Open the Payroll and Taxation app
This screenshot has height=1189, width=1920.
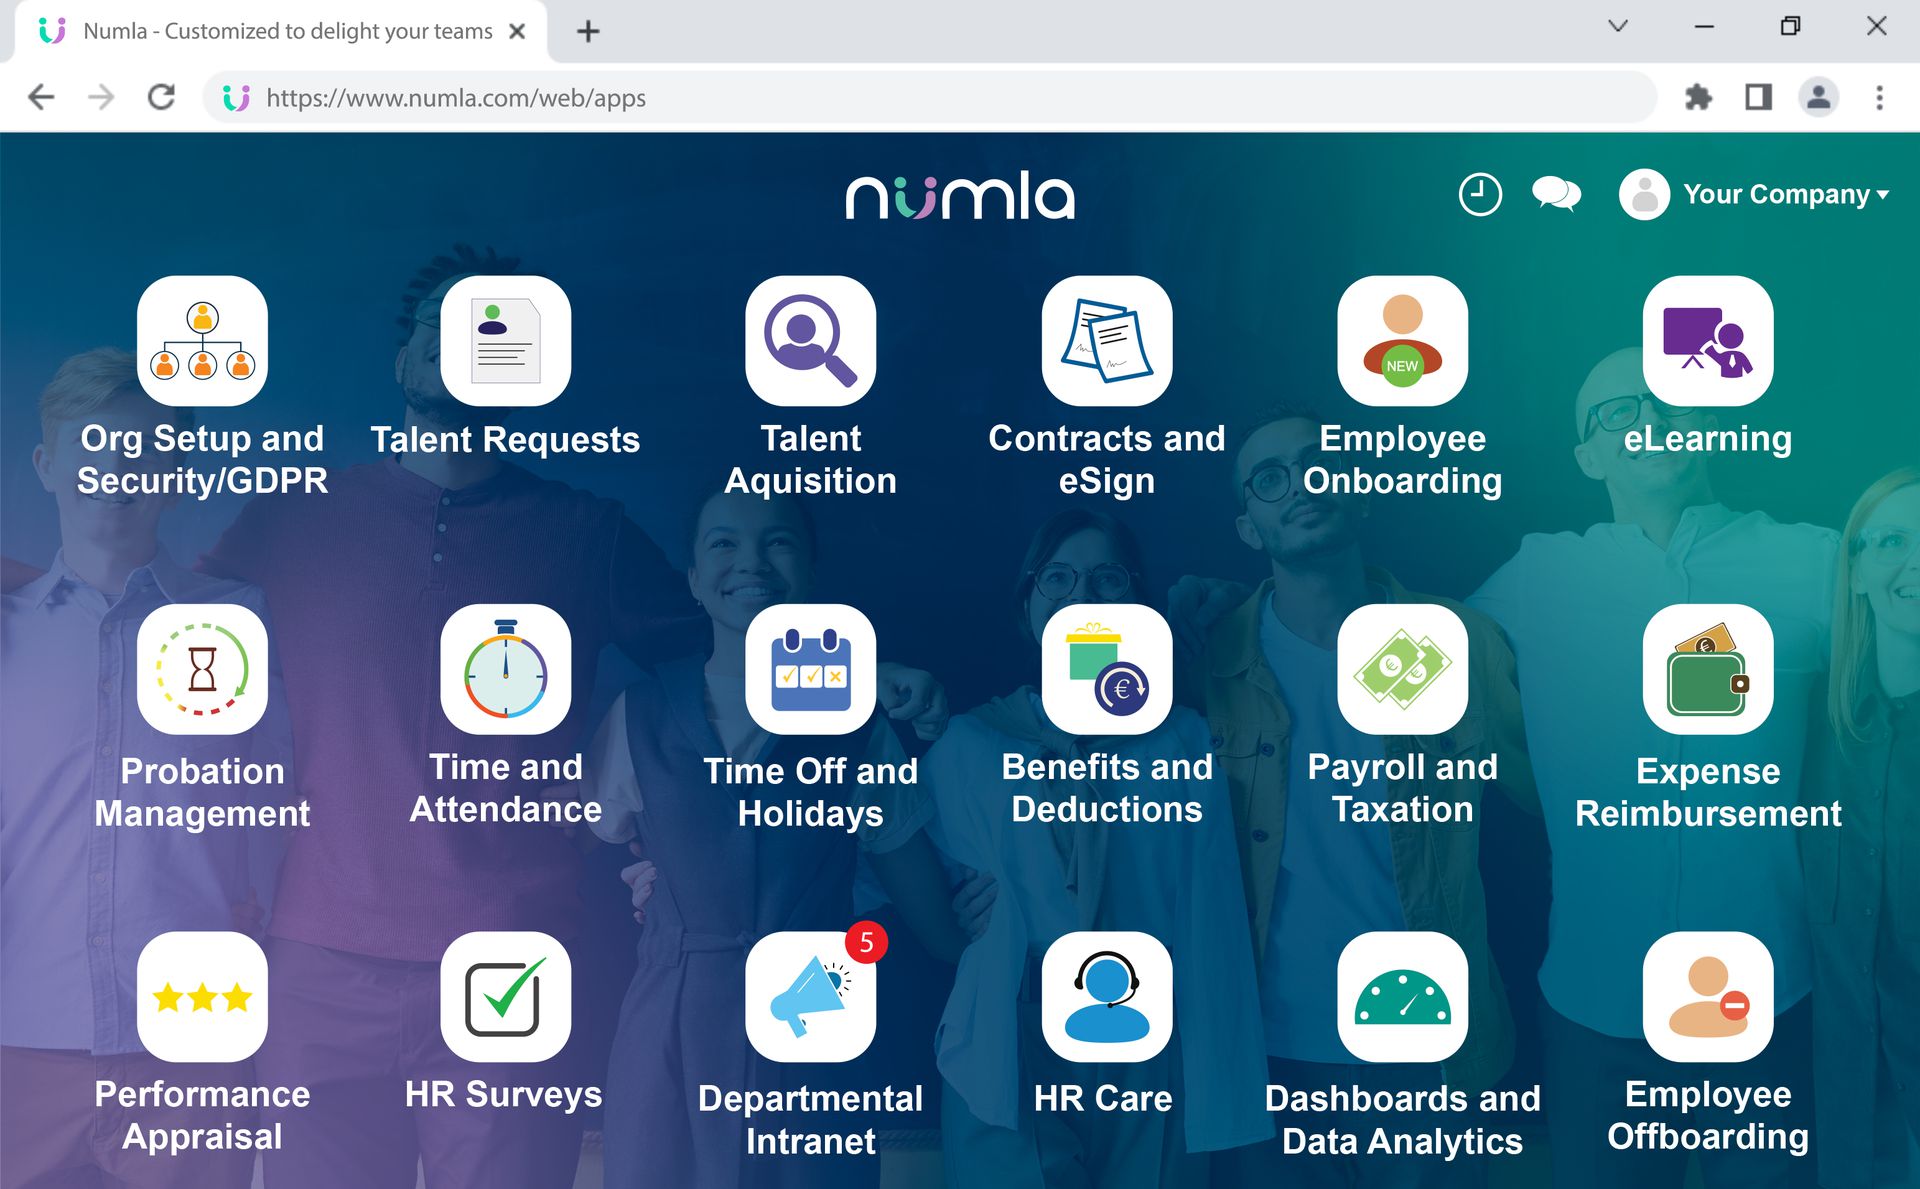[x=1403, y=670]
